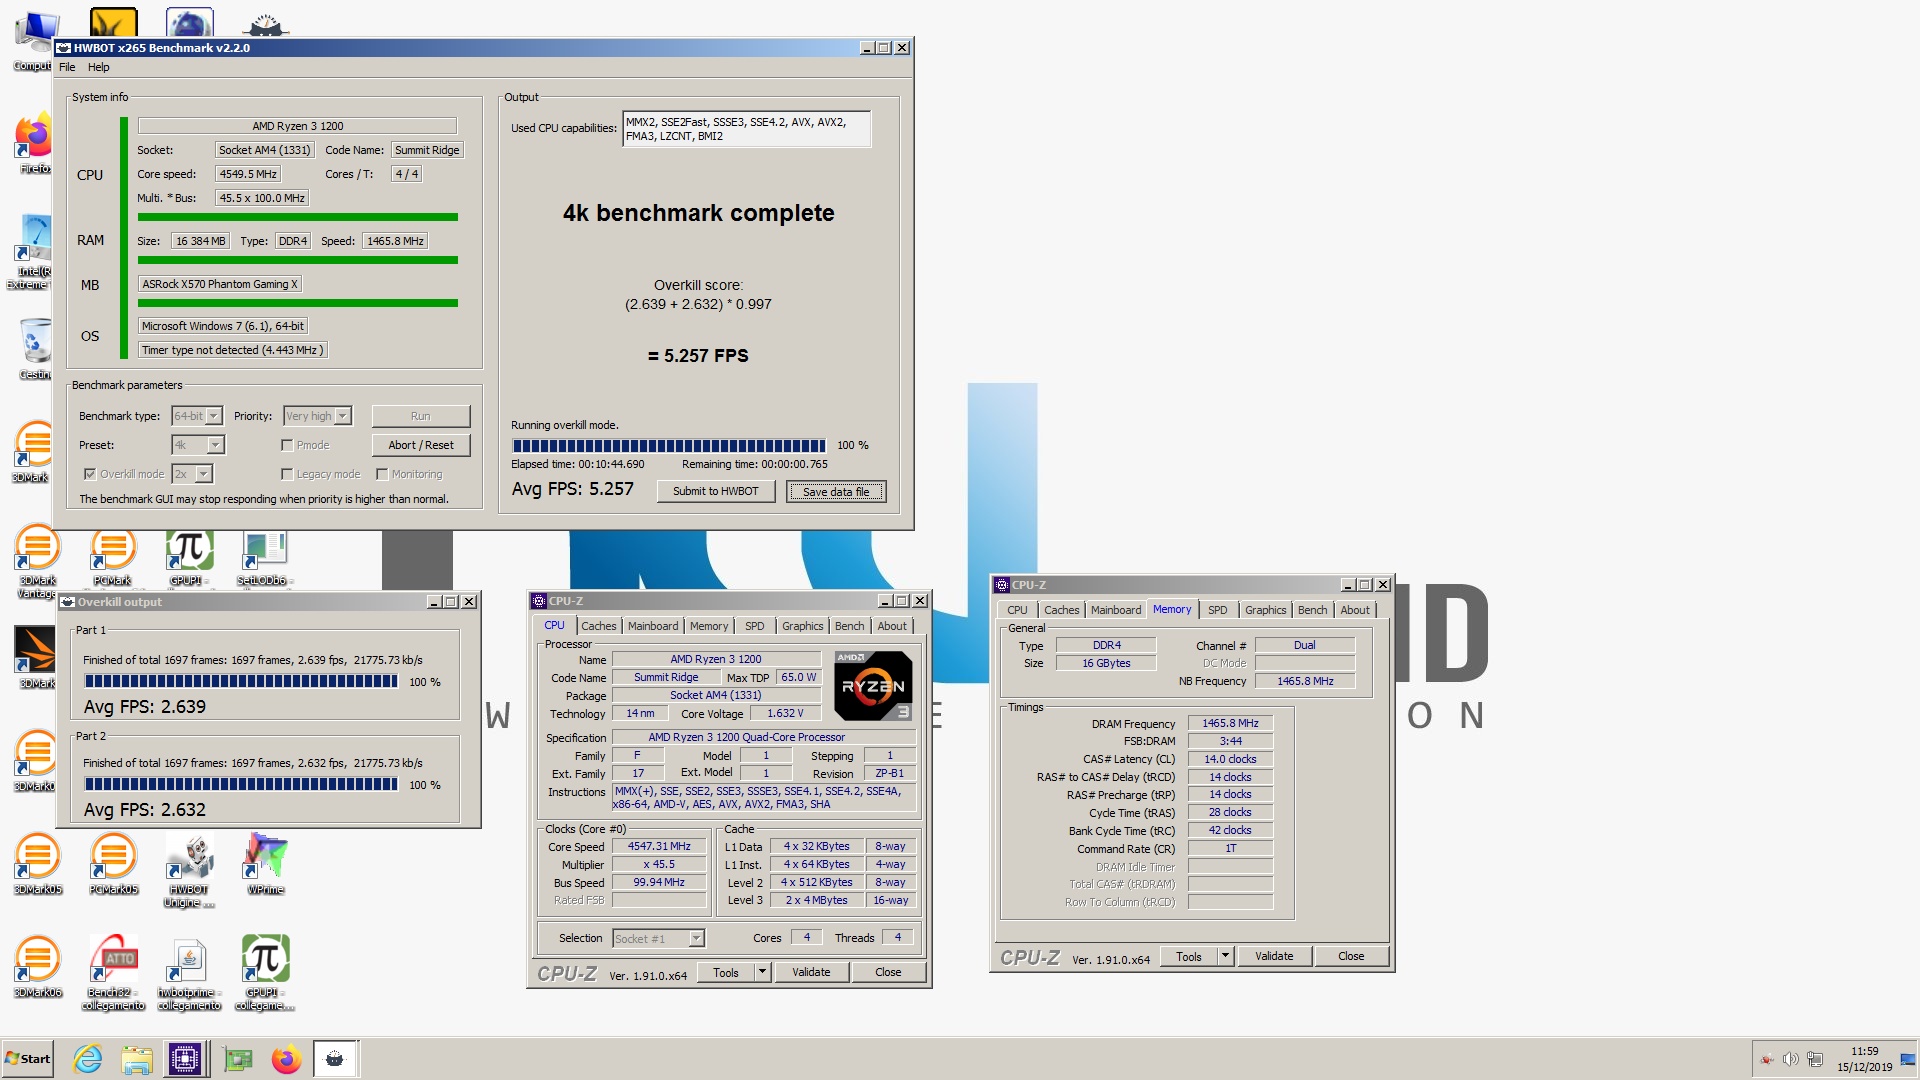Click the DRAM Frequency 1465.8 MHz value
The width and height of the screenshot is (1920, 1080).
(1230, 723)
